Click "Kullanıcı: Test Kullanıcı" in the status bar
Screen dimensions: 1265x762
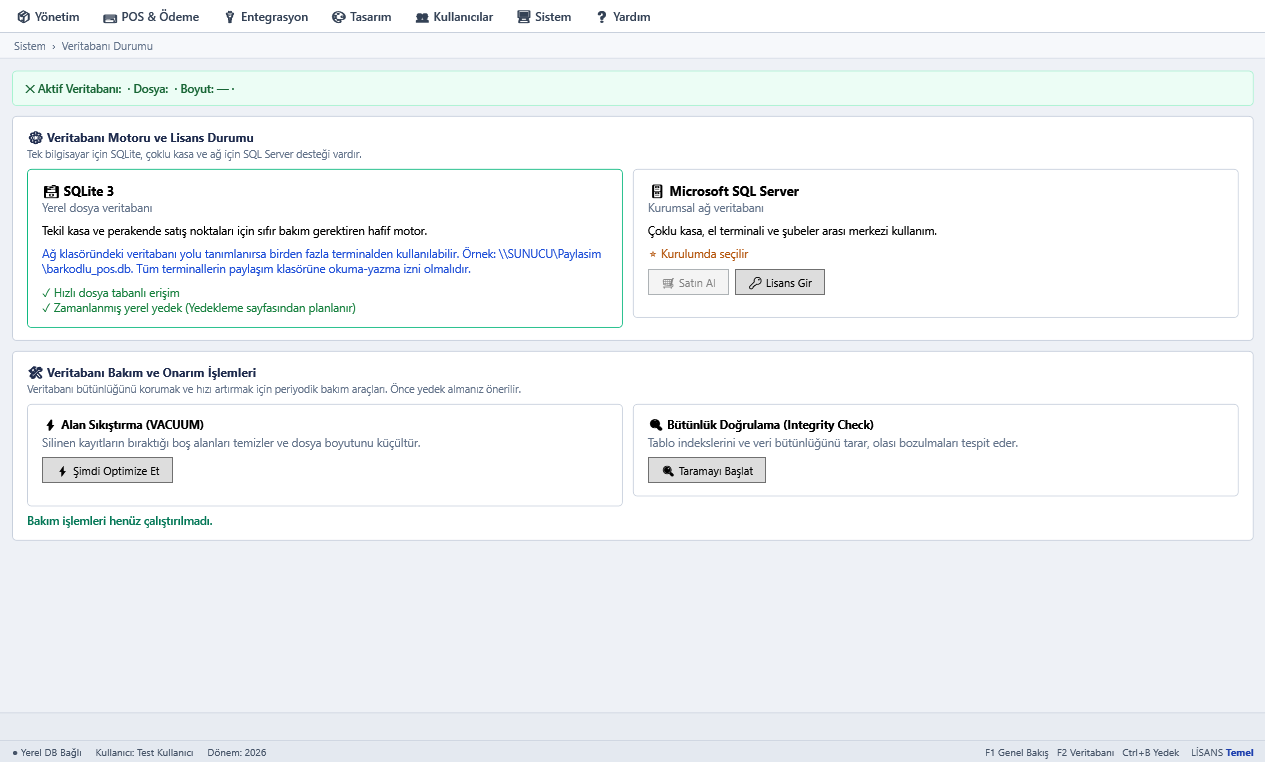click(x=144, y=752)
